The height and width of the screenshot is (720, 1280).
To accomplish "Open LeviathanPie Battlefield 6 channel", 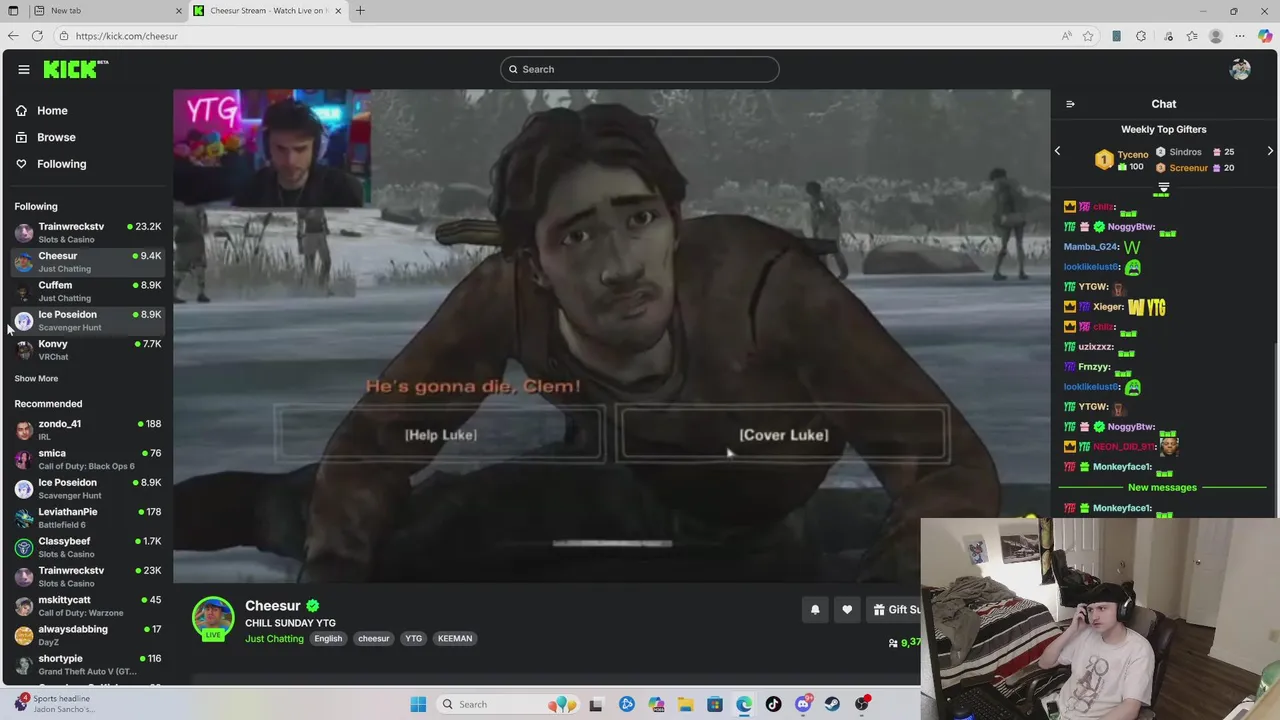I will point(88,518).
